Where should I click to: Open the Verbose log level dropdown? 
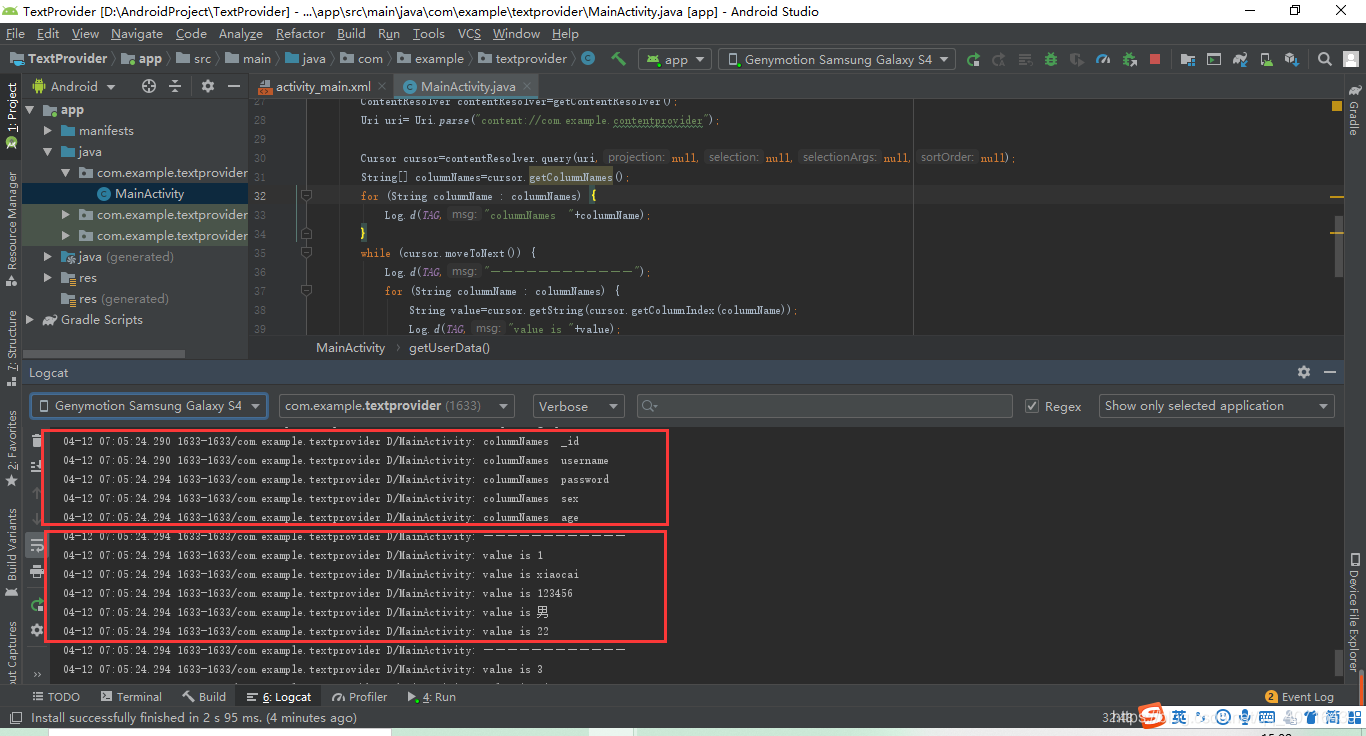579,406
